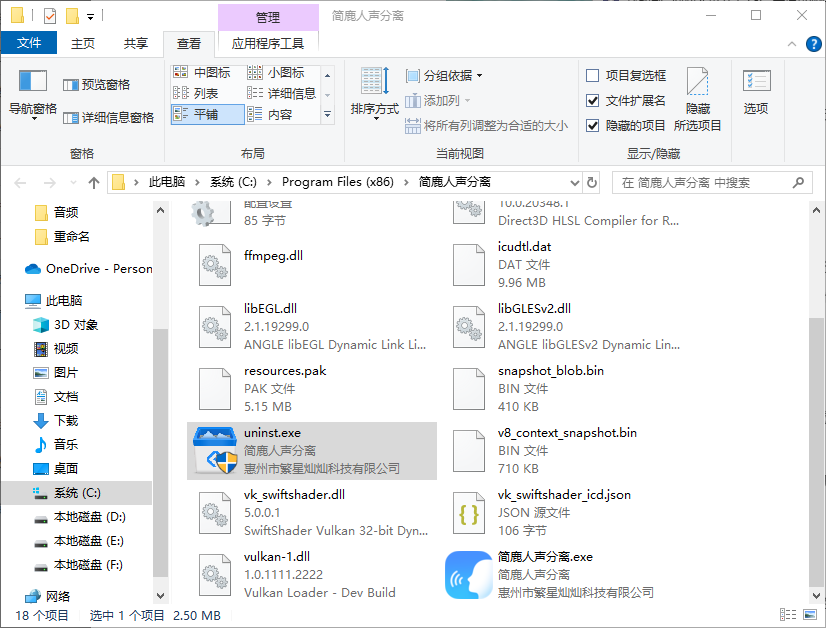Viewport: 826px width, 628px height.
Task: Navigate up to the parent folder
Action: pyautogui.click(x=94, y=182)
